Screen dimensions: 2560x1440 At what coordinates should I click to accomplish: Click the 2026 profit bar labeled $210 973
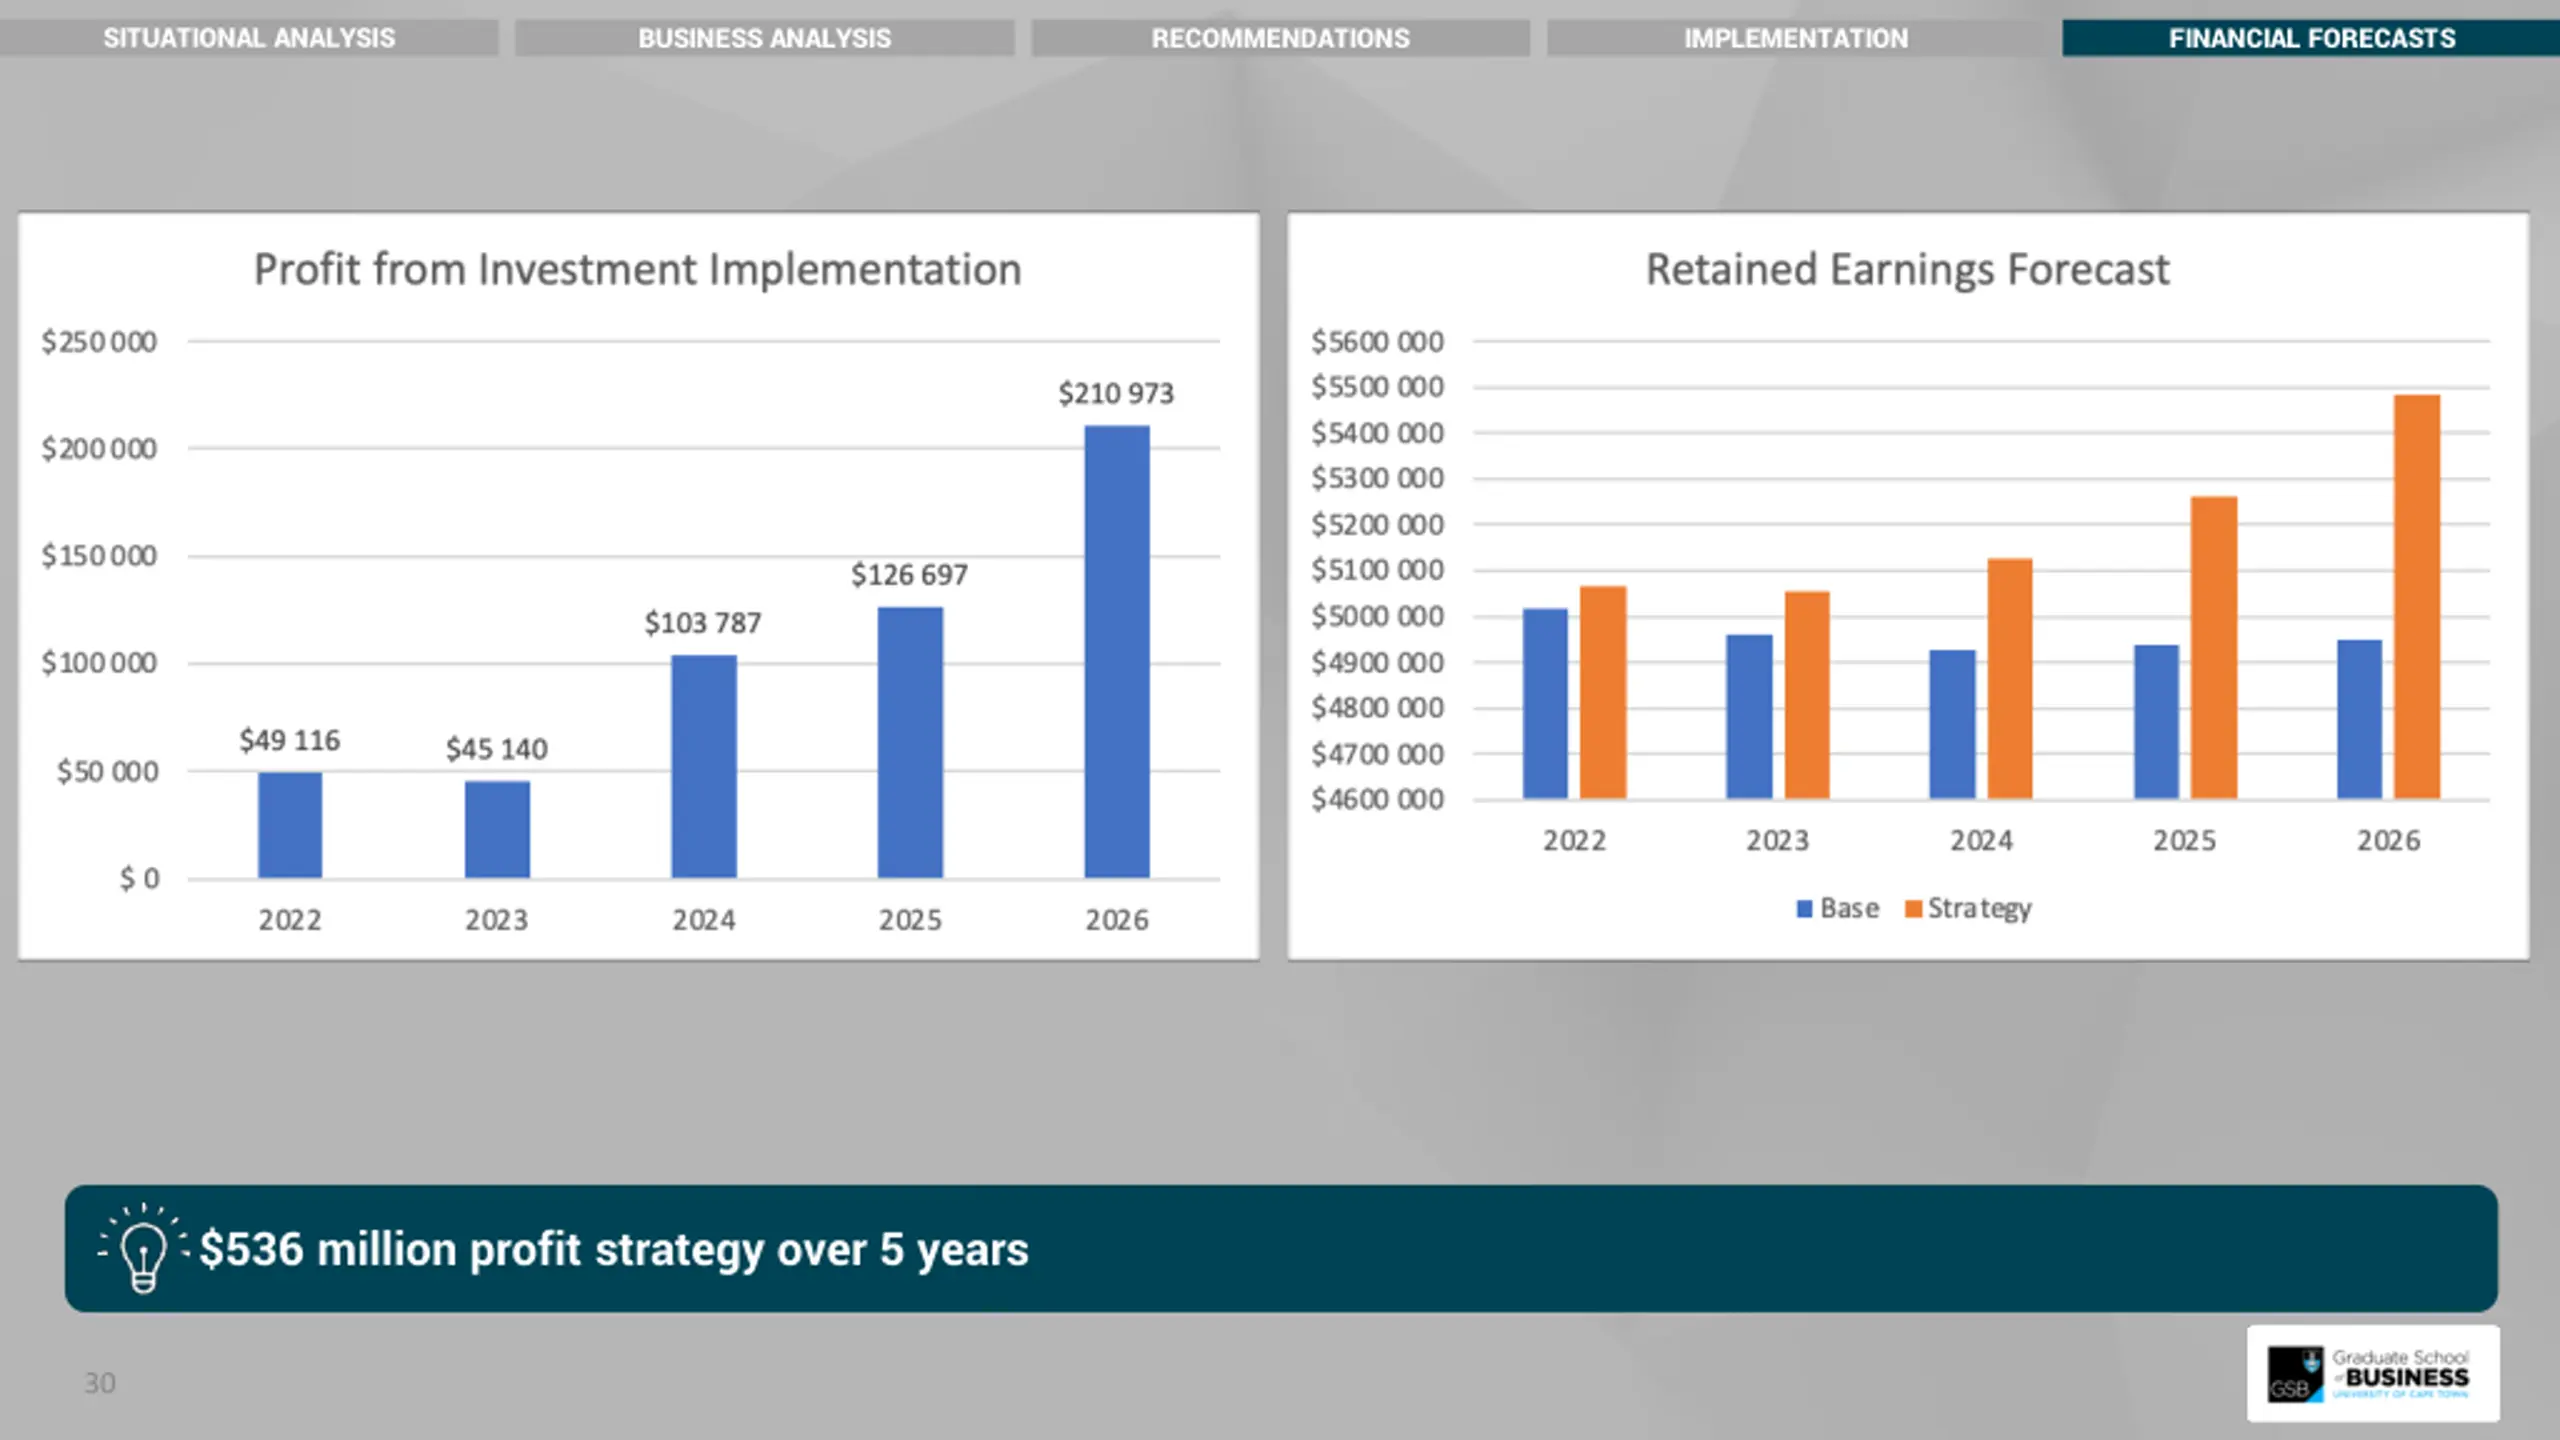[1117, 652]
